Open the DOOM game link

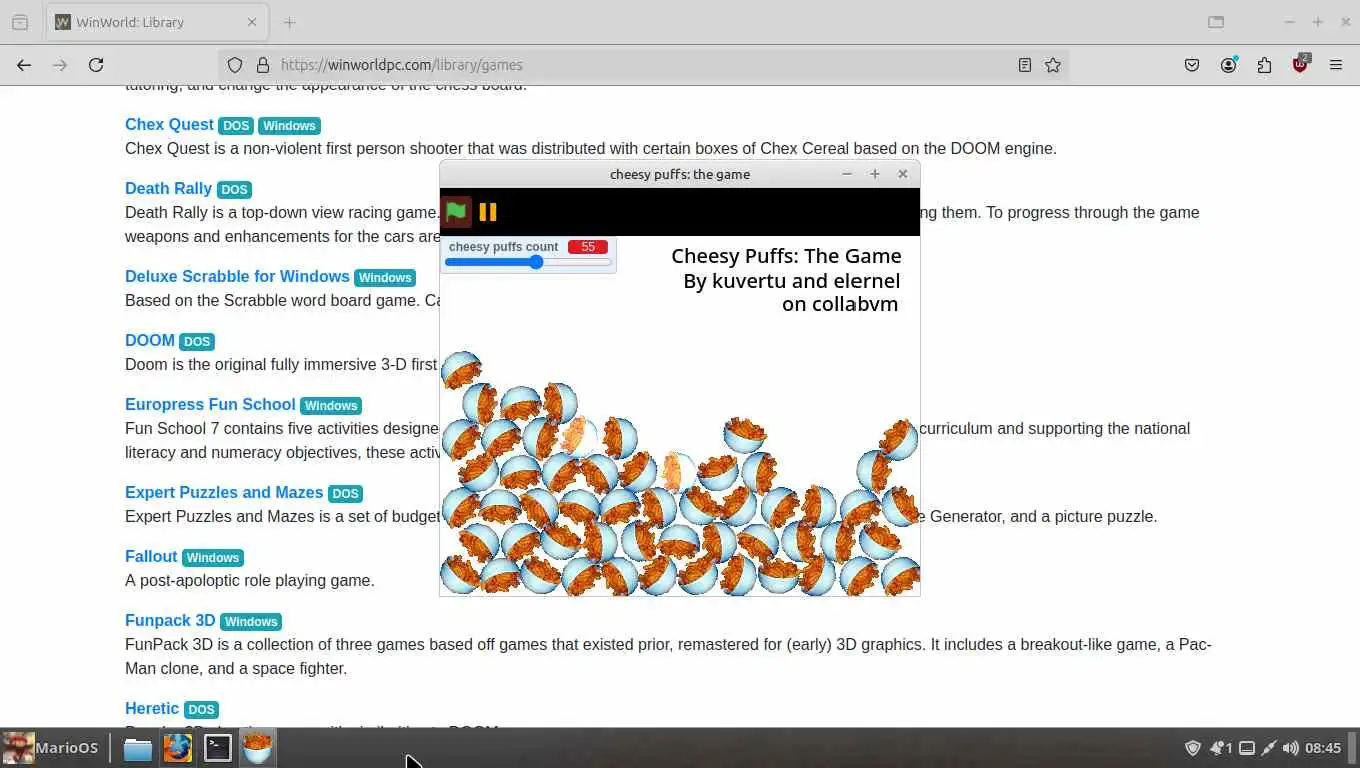point(150,340)
